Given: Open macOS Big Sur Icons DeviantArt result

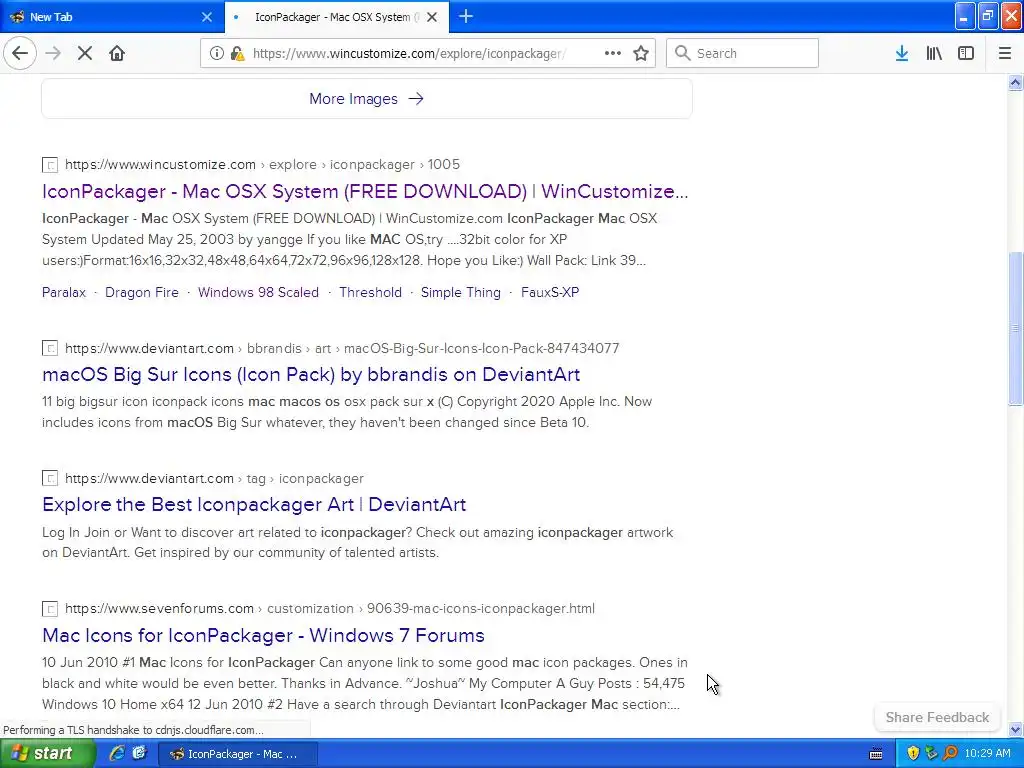Looking at the screenshot, I should point(311,374).
